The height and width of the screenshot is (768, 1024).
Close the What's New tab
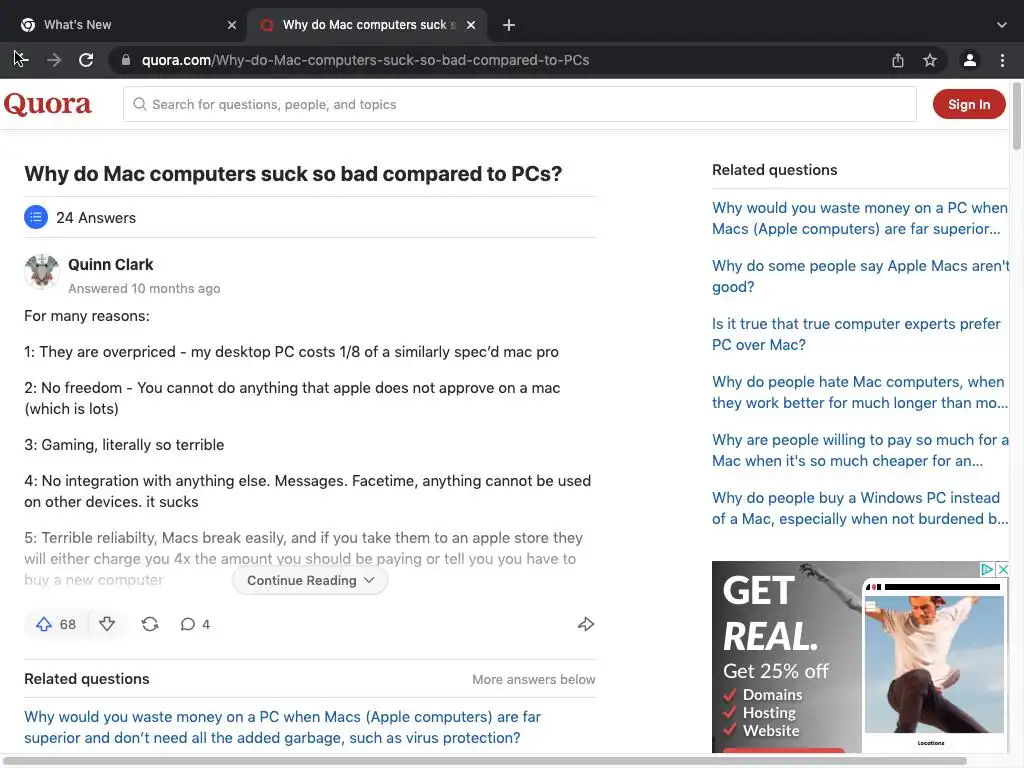[x=232, y=25]
